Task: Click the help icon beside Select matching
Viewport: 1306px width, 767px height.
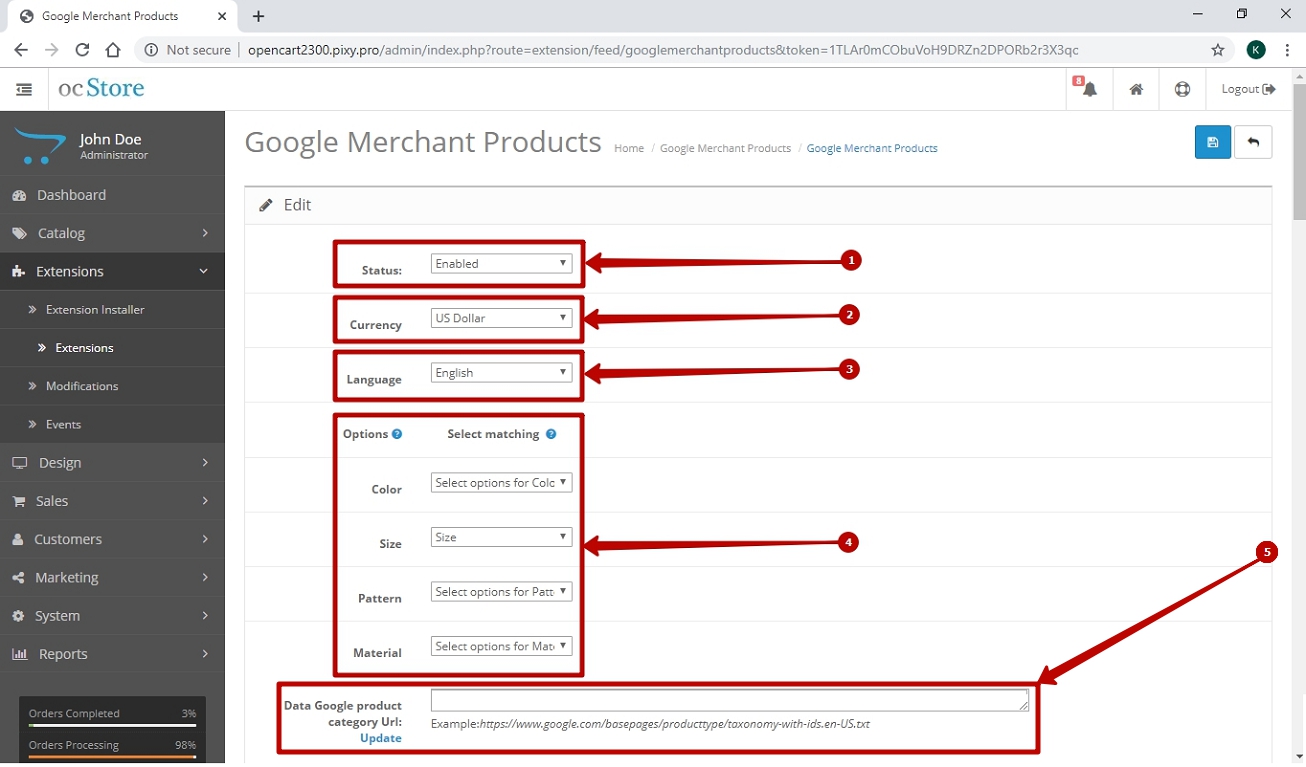Action: click(x=551, y=434)
